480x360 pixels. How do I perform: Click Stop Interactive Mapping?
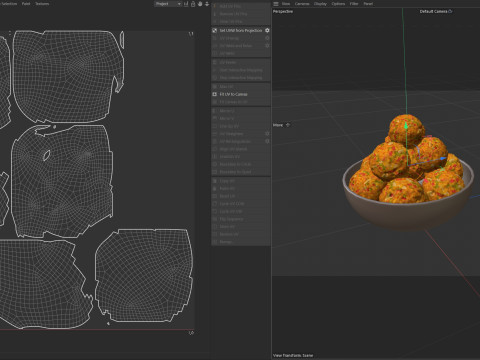[x=241, y=78]
